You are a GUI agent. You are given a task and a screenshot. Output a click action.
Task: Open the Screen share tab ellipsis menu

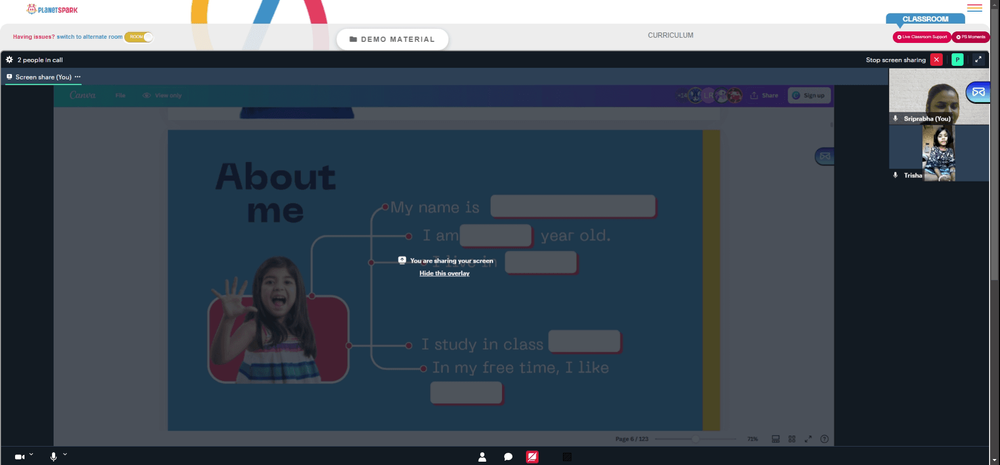78,77
